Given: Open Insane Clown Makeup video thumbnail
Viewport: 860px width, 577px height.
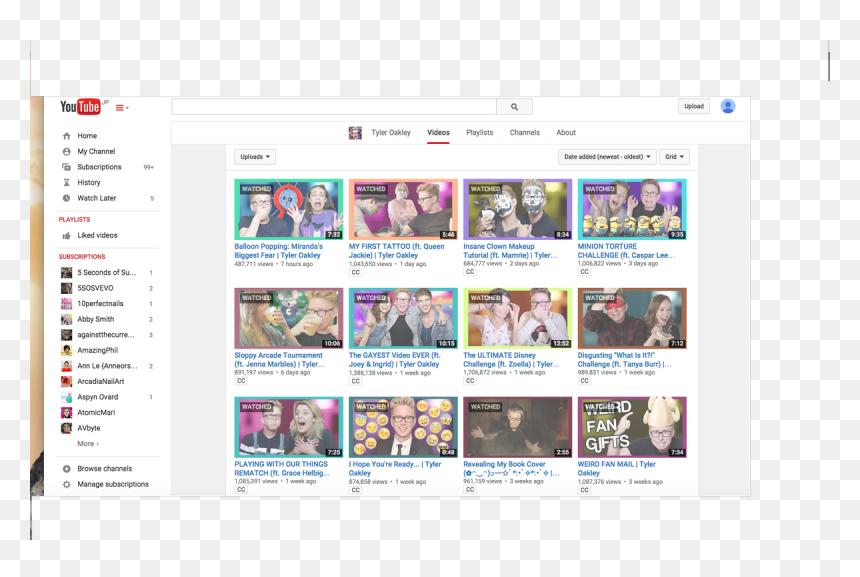Looking at the screenshot, I should click(x=517, y=209).
